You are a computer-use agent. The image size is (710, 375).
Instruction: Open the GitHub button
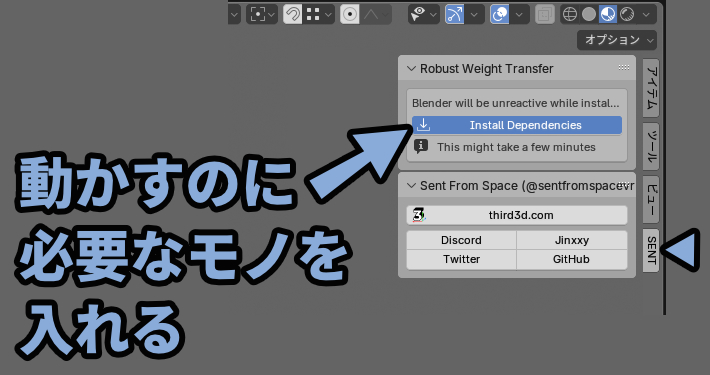571,260
